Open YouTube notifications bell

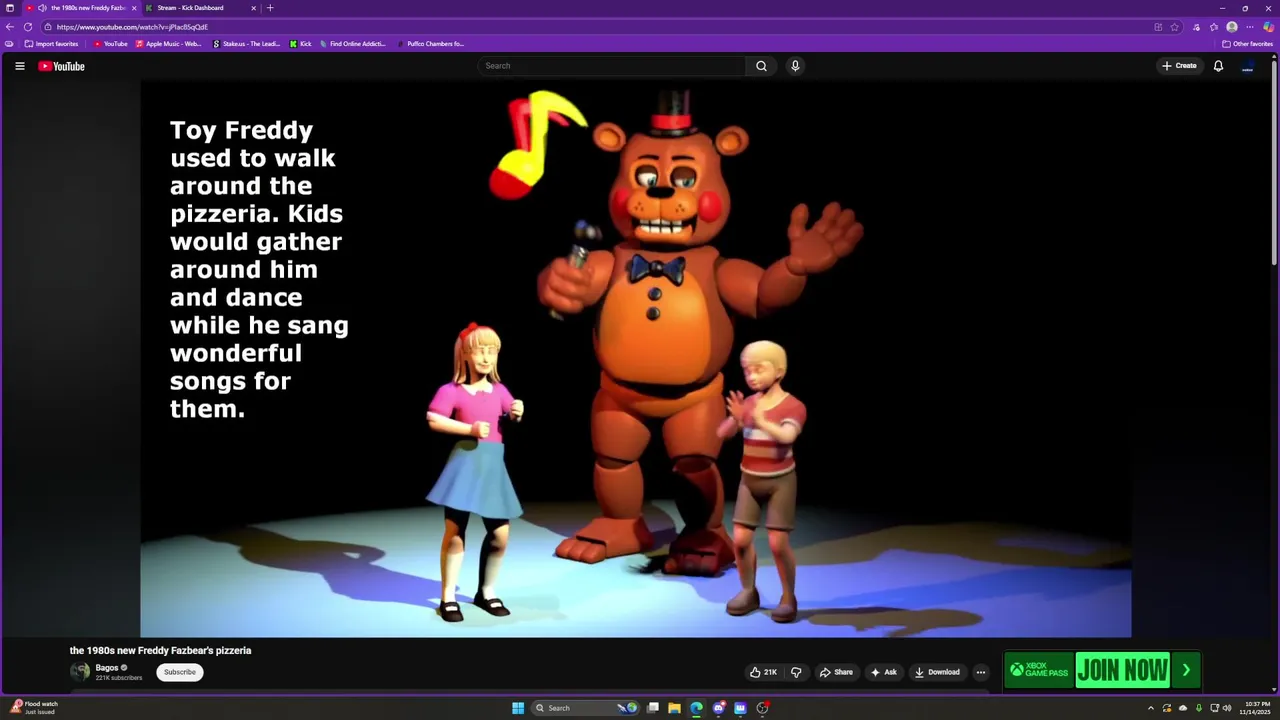click(x=1218, y=66)
